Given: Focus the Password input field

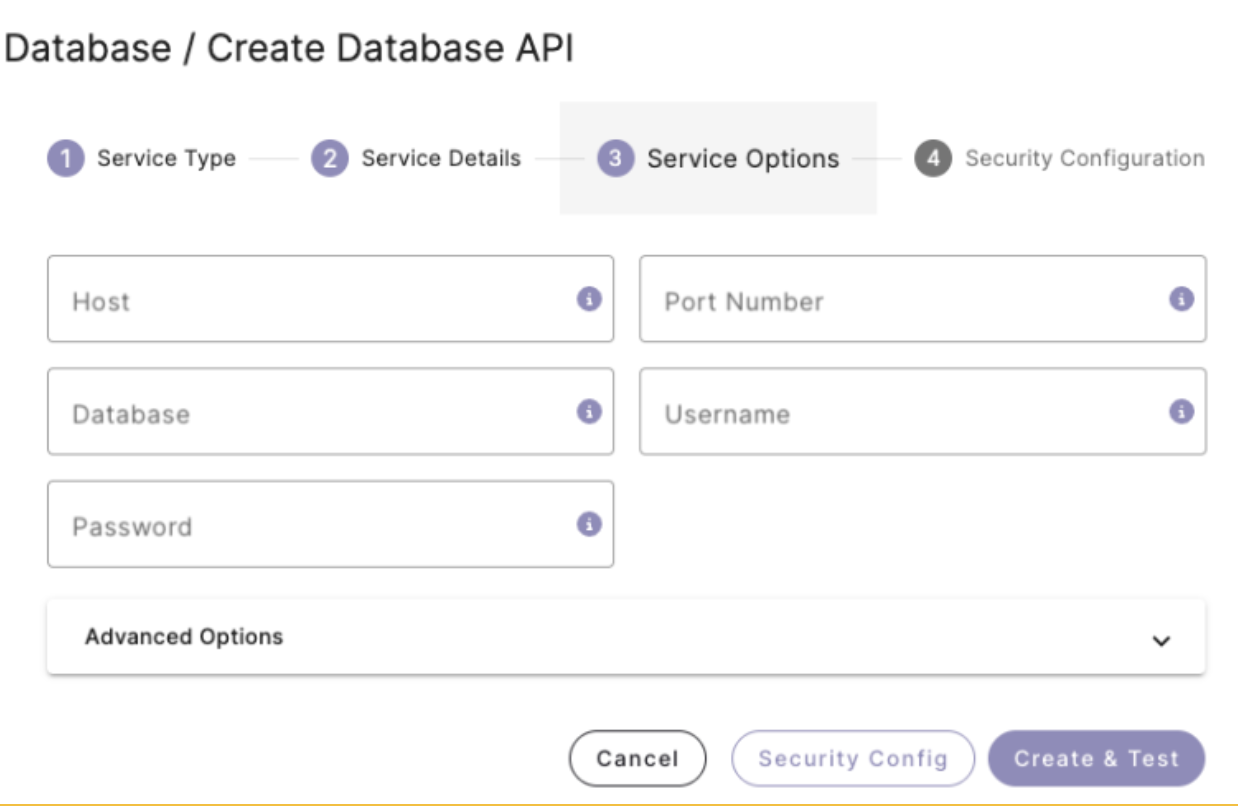Looking at the screenshot, I should click(310, 525).
